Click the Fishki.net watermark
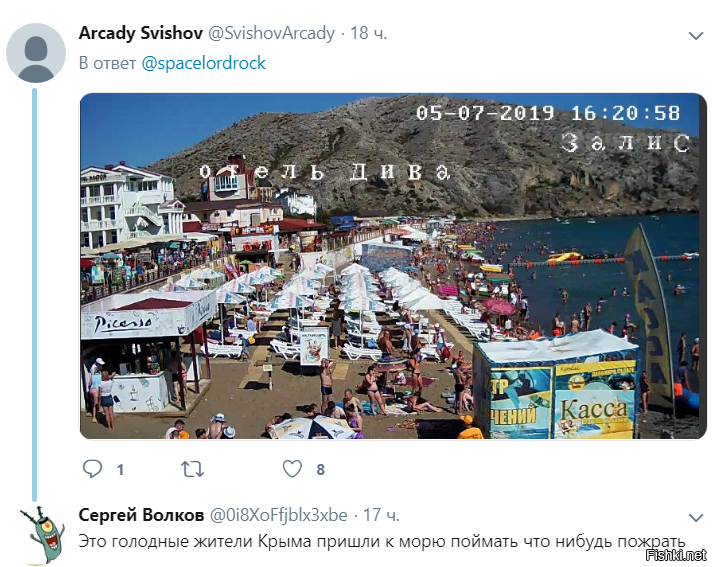 click(676, 555)
